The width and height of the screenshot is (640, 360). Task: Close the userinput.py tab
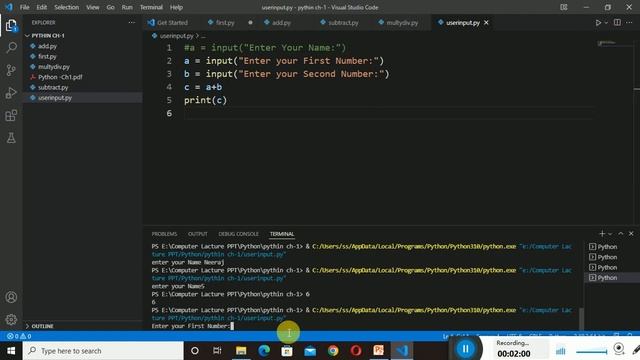click(x=486, y=23)
